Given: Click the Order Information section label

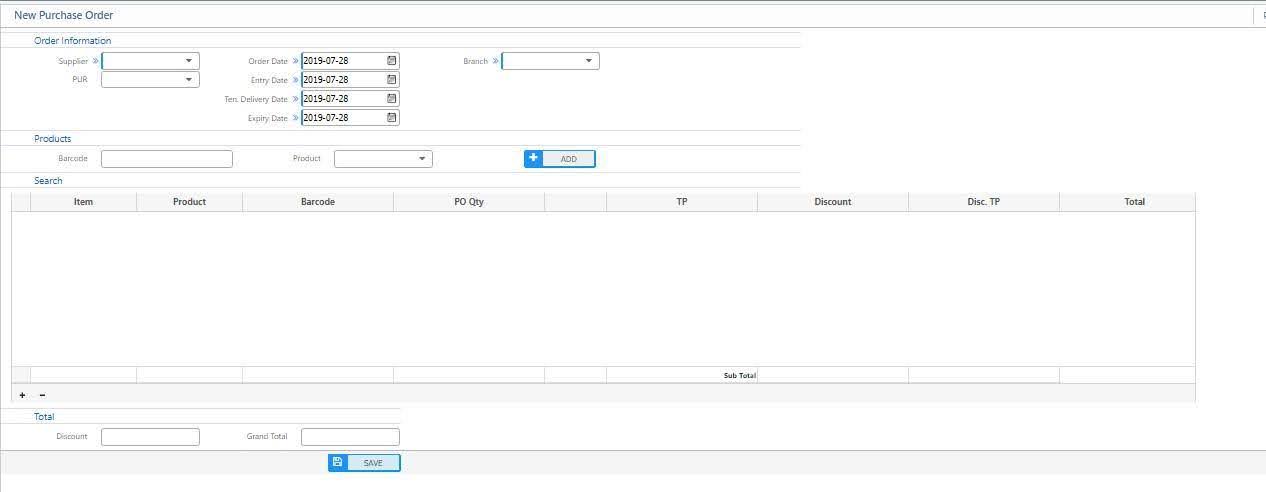Looking at the screenshot, I should (x=73, y=41).
